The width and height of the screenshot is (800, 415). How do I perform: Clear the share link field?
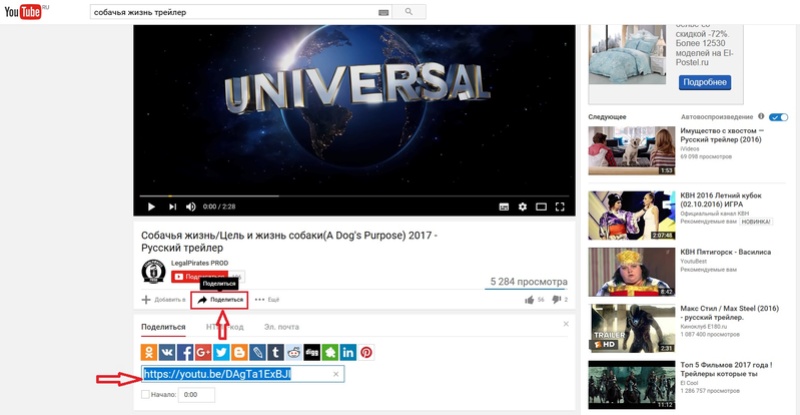[x=336, y=374]
